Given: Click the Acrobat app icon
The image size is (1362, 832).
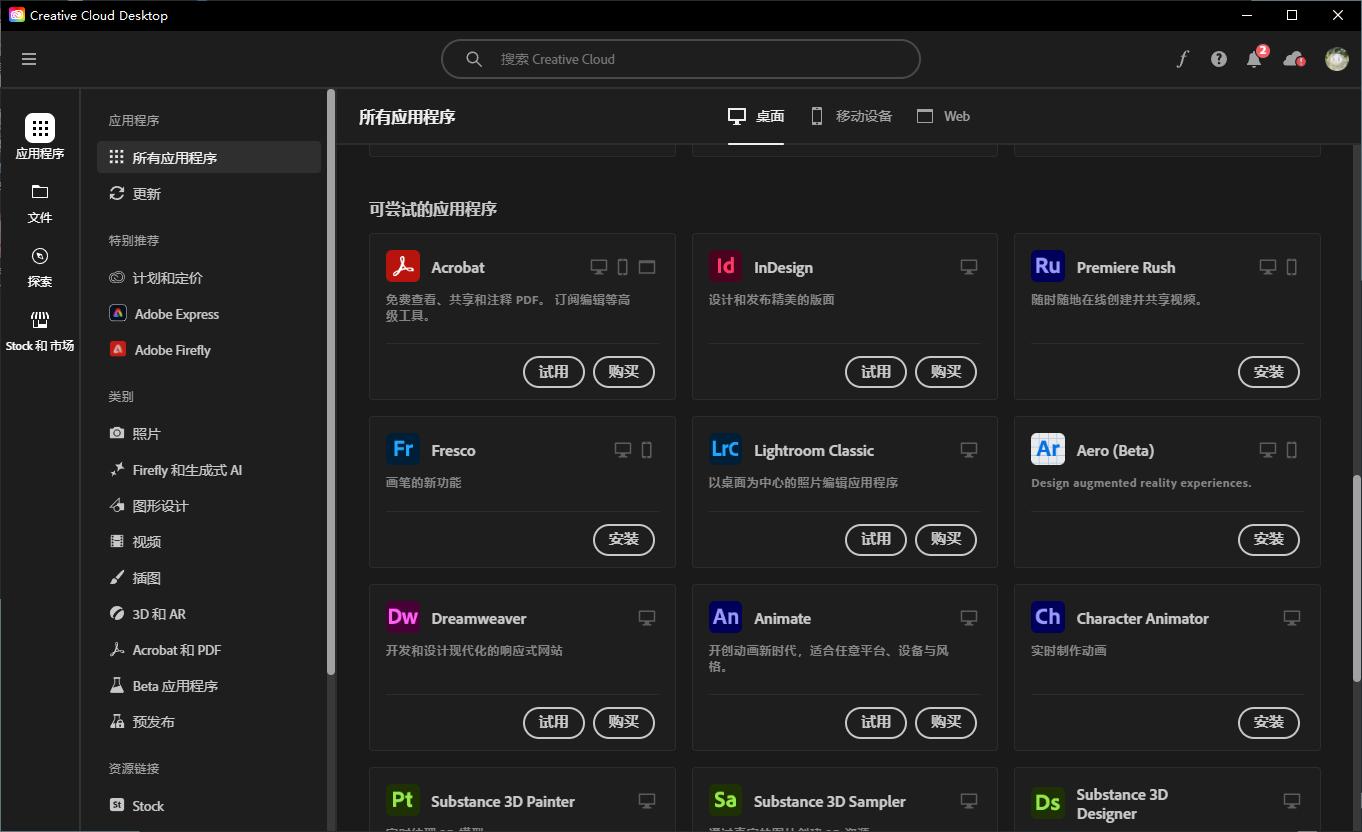Looking at the screenshot, I should [x=403, y=266].
